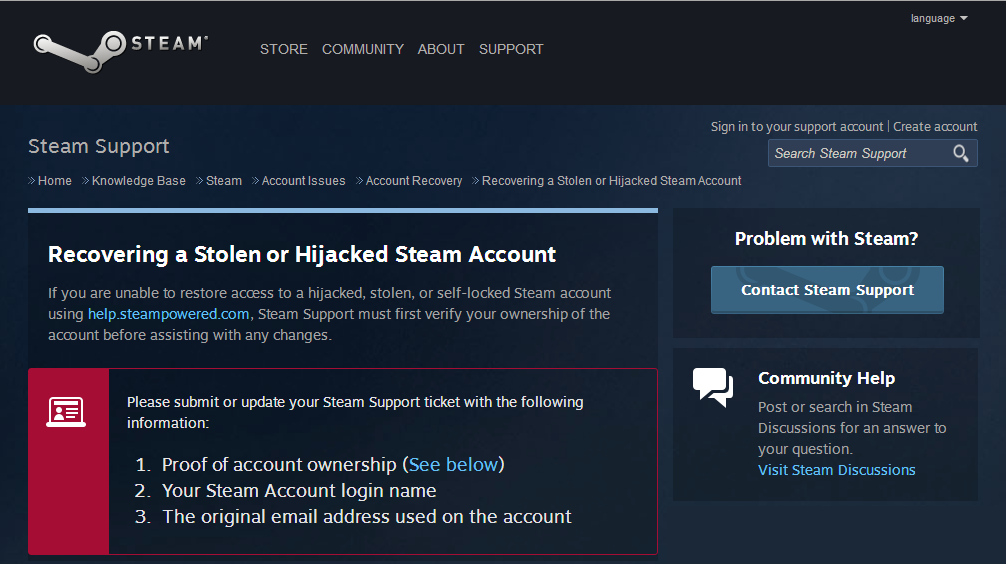Click the Community Help heading

click(826, 378)
